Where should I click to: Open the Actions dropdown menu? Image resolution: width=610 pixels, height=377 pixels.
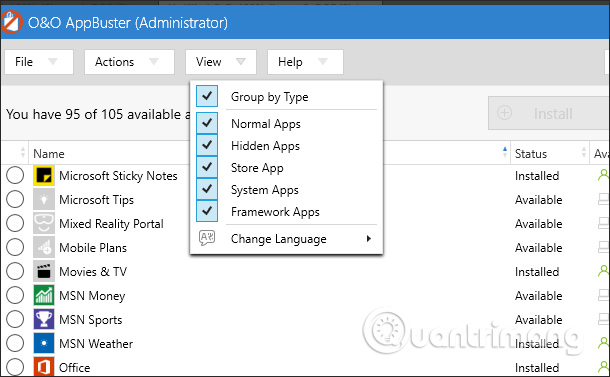(129, 62)
